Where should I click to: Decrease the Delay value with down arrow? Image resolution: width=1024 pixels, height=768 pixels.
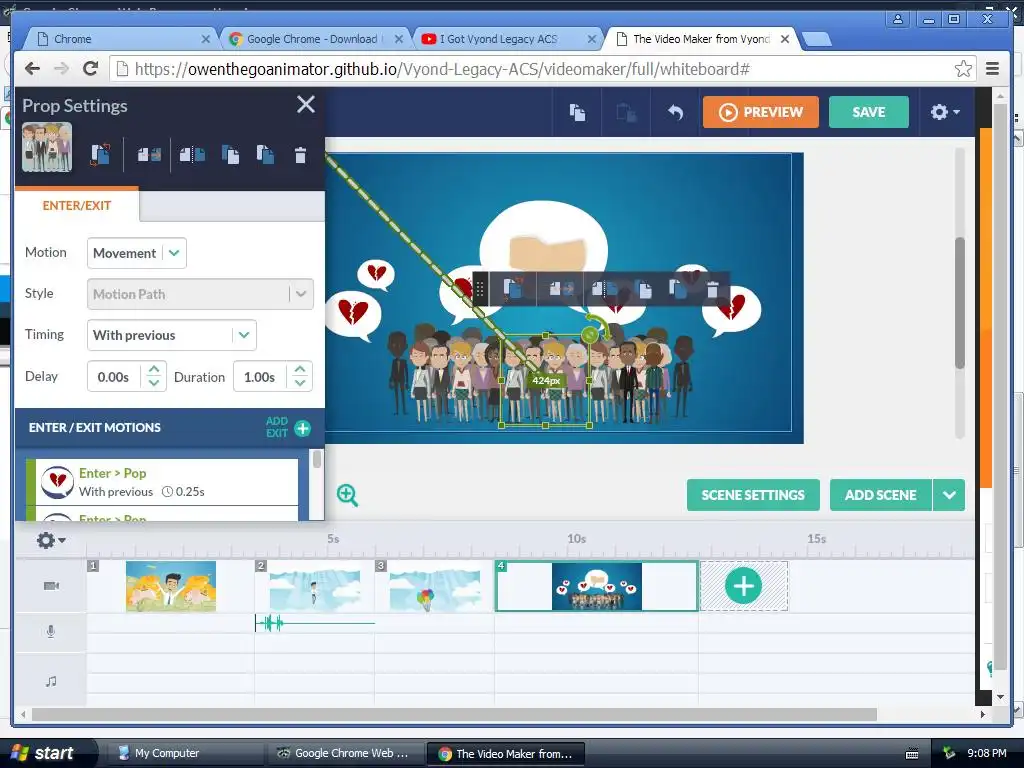pyautogui.click(x=153, y=383)
